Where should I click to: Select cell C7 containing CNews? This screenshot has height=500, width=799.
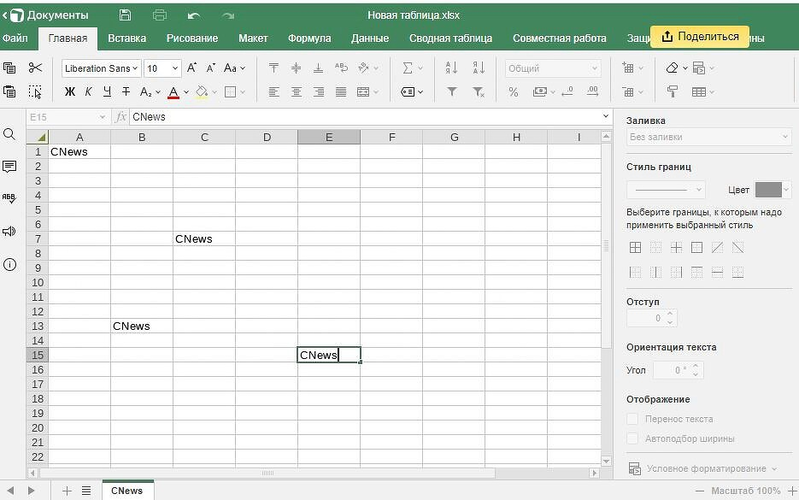pos(204,239)
